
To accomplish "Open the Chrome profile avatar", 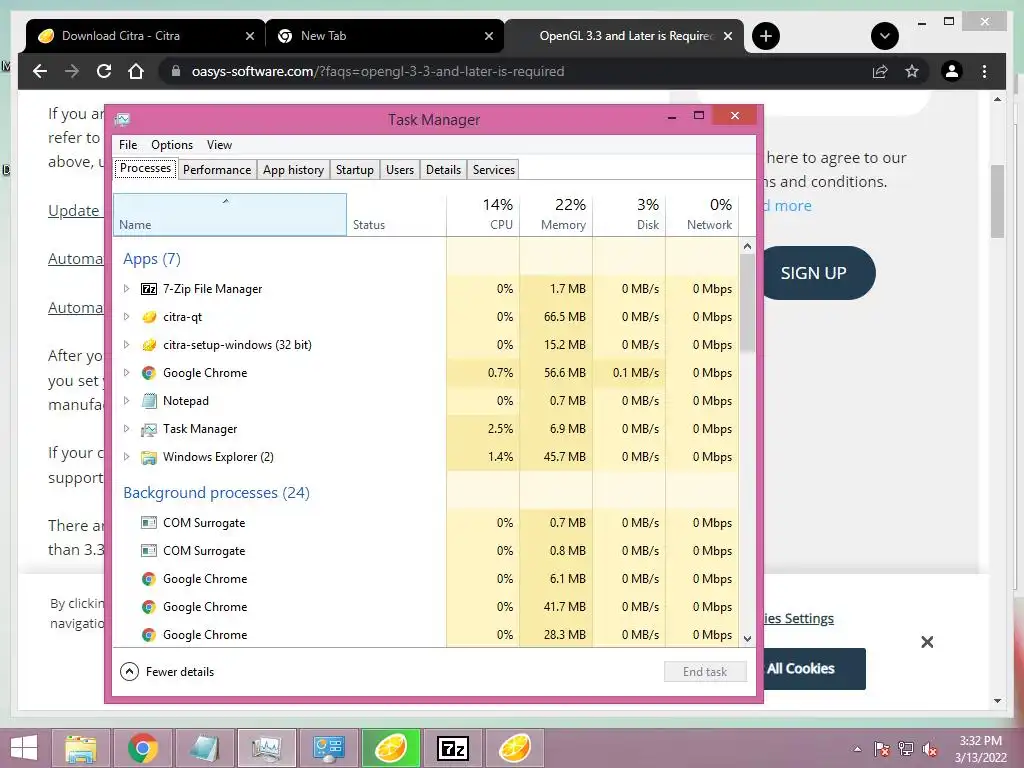I will pos(952,71).
